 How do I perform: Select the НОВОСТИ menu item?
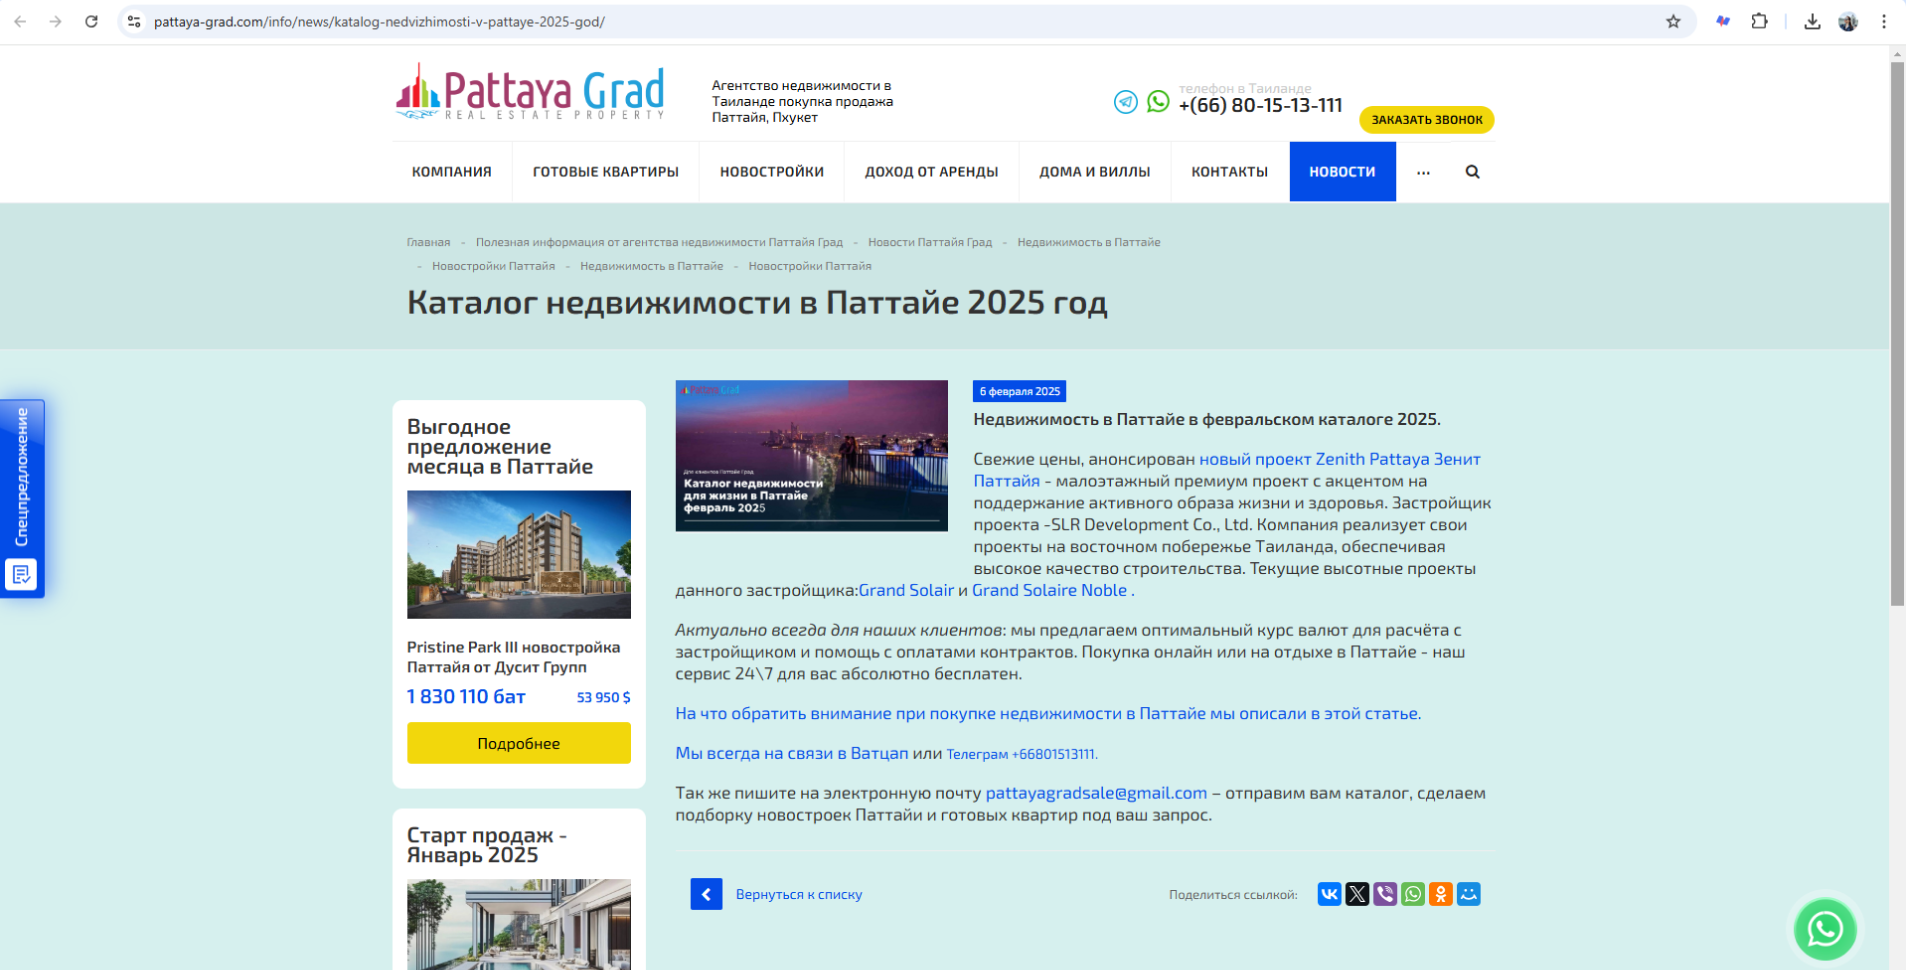pyautogui.click(x=1342, y=172)
